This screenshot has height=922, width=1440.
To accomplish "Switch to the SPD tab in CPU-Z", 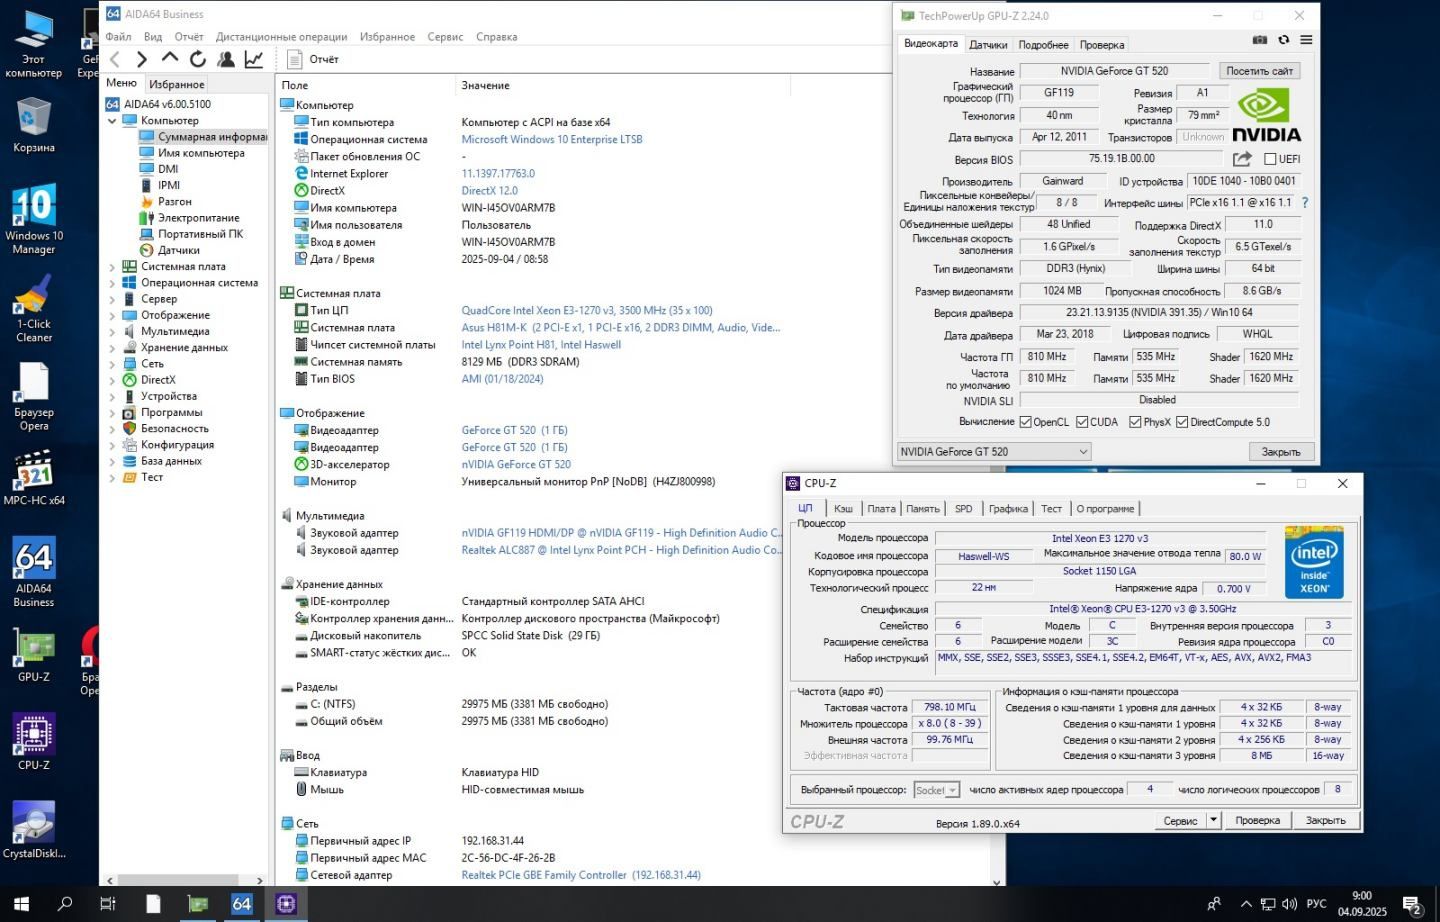I will click(963, 509).
